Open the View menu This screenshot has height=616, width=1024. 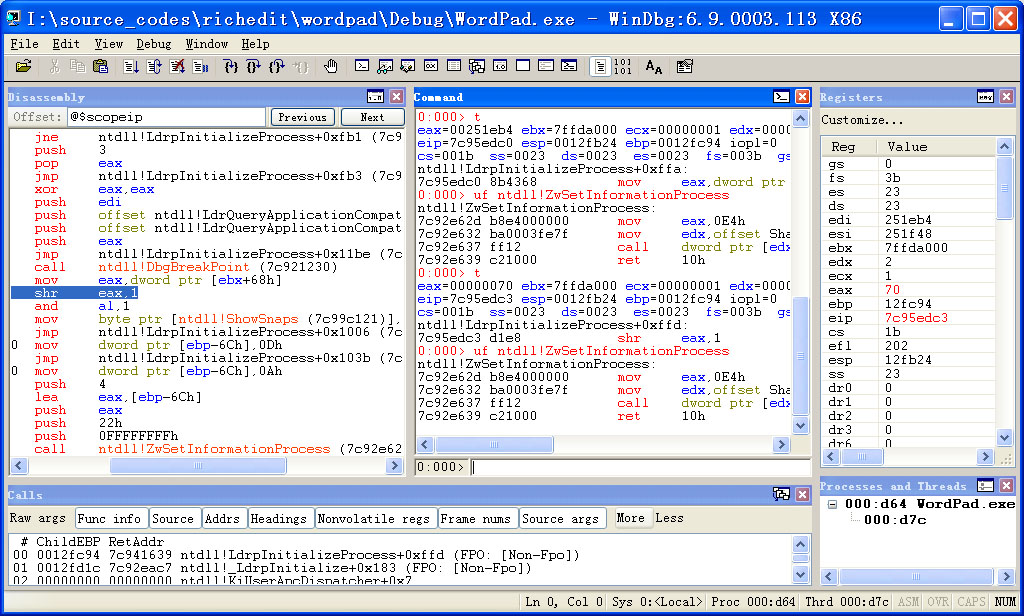click(x=108, y=44)
